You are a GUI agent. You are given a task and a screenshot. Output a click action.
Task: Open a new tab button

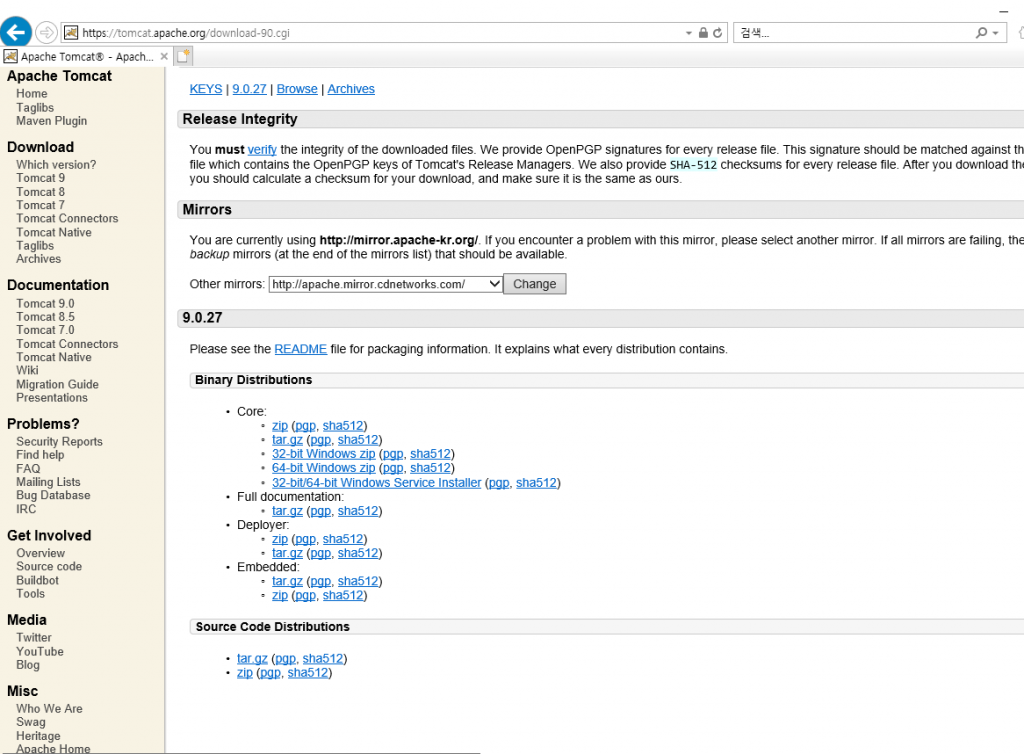tap(184, 56)
